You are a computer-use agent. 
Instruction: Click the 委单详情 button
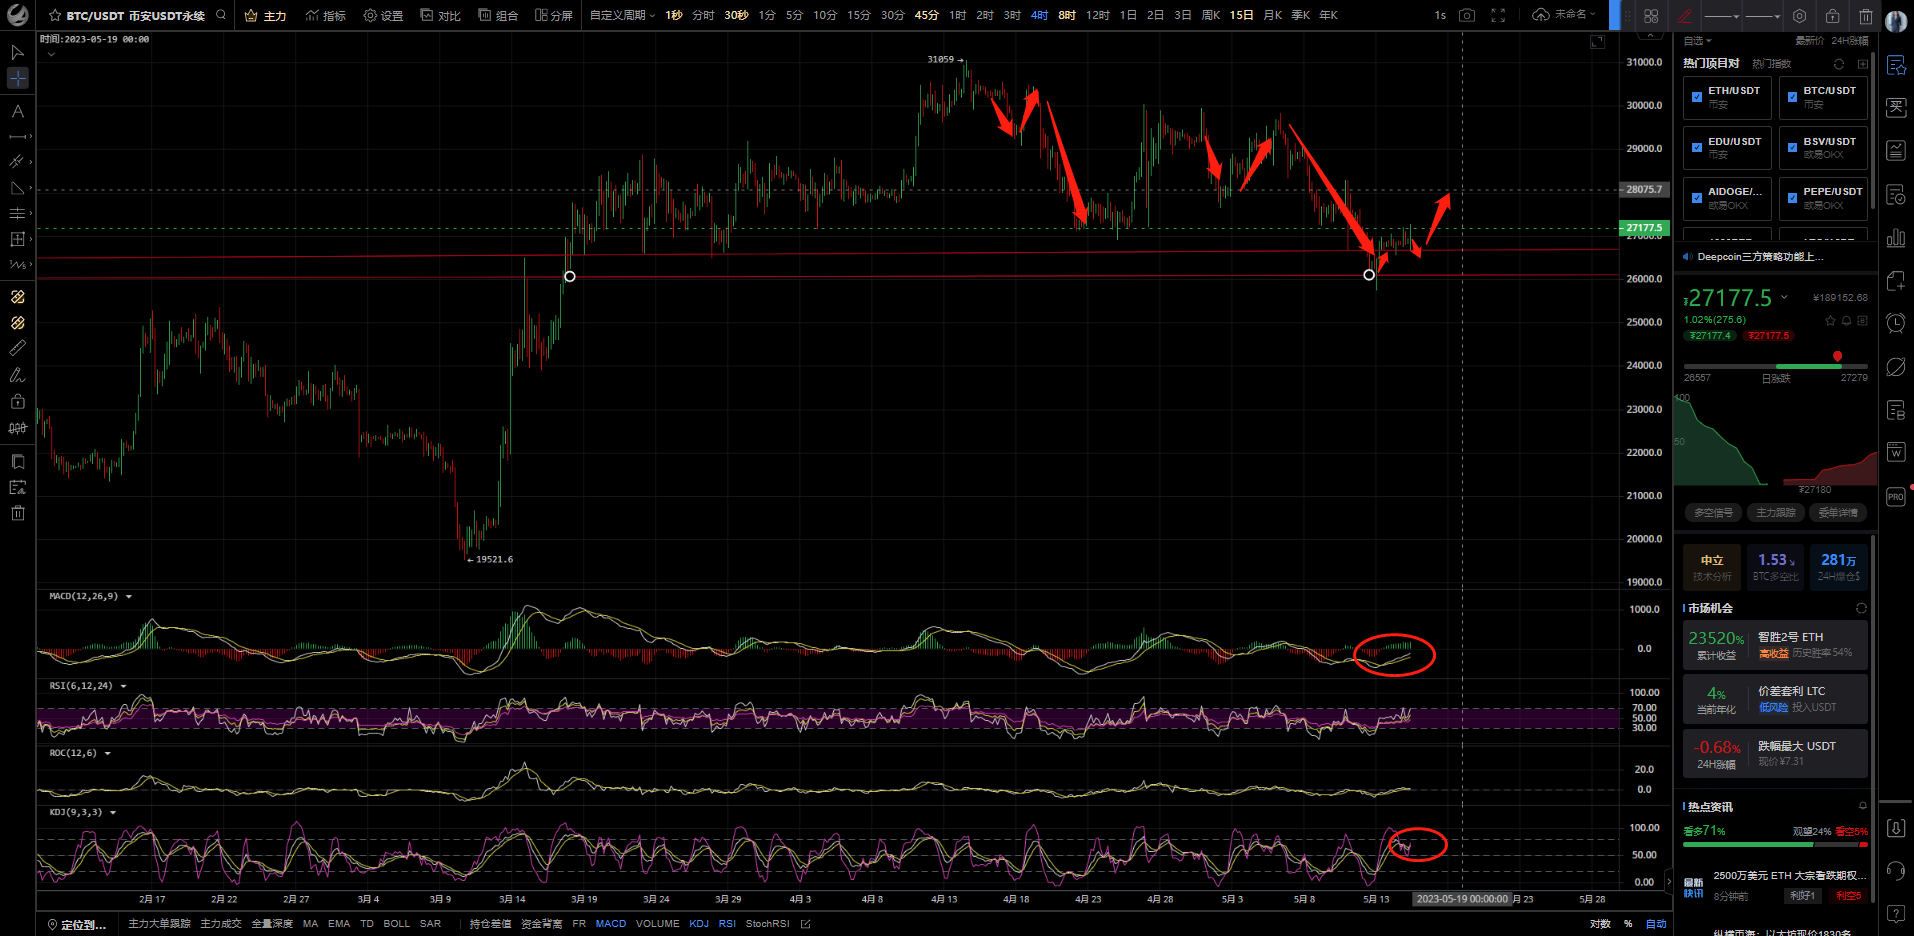1838,513
